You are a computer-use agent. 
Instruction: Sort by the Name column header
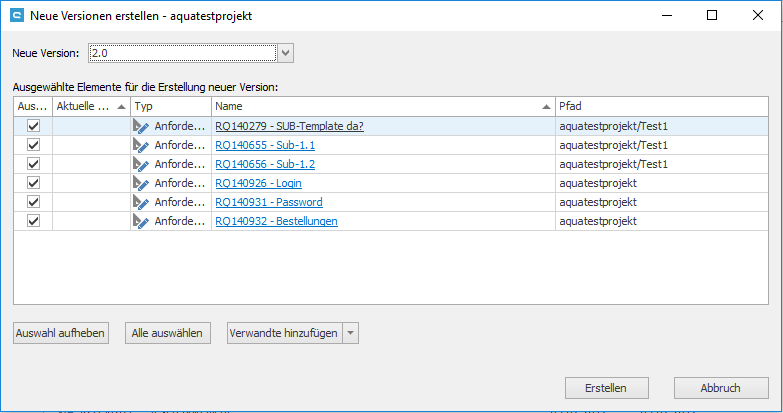click(380, 106)
